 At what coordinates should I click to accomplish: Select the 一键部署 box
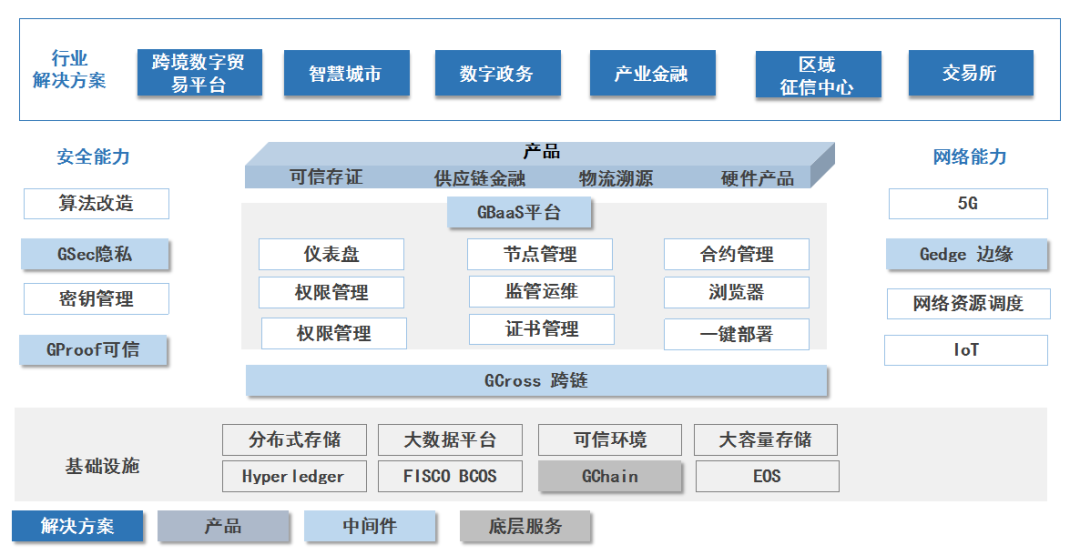(736, 334)
